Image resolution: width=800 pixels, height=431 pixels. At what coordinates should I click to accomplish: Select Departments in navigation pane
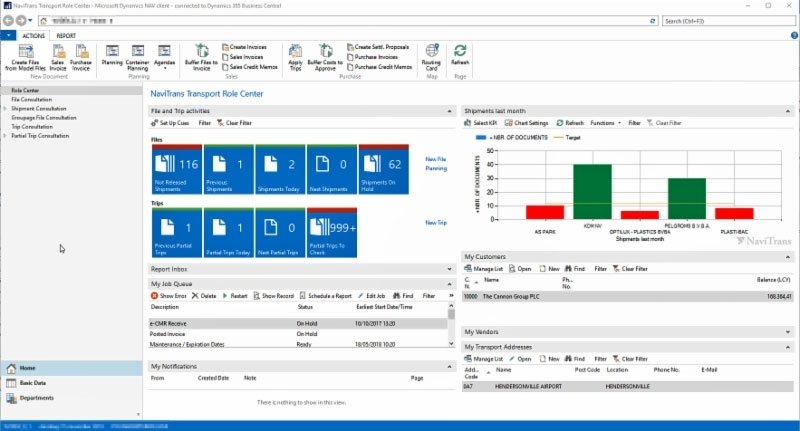pyautogui.click(x=71, y=398)
